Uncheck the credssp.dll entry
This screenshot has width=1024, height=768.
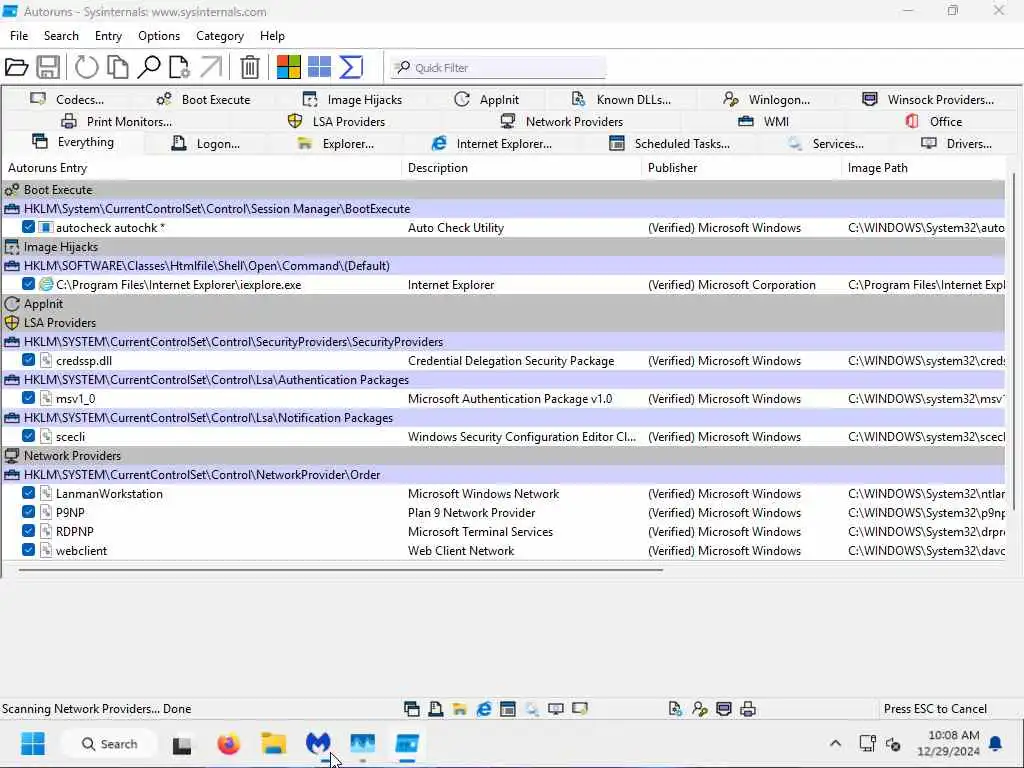[x=28, y=360]
